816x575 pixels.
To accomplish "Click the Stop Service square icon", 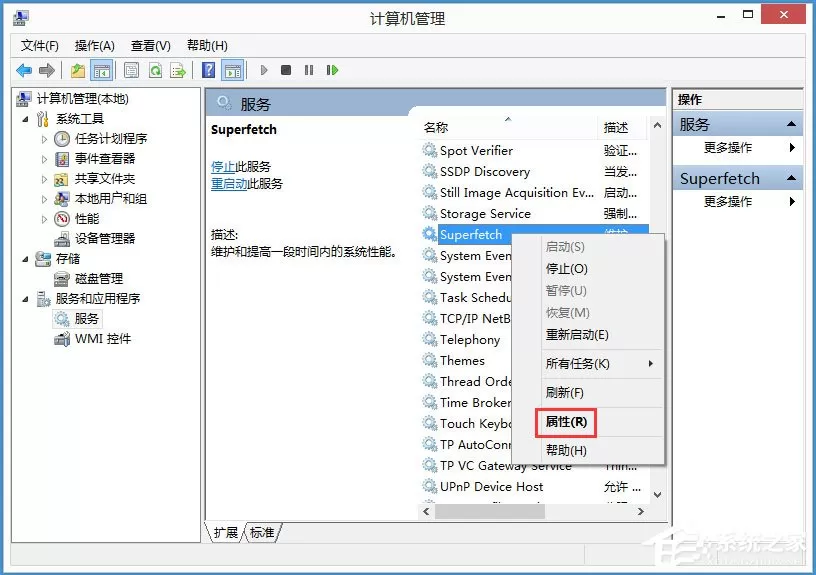I will [286, 70].
